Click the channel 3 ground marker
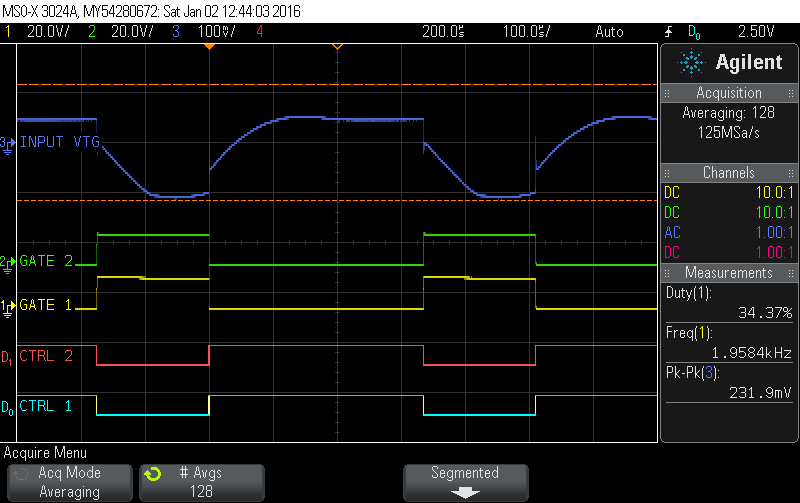Screen dimensions: 800x503 (7, 145)
